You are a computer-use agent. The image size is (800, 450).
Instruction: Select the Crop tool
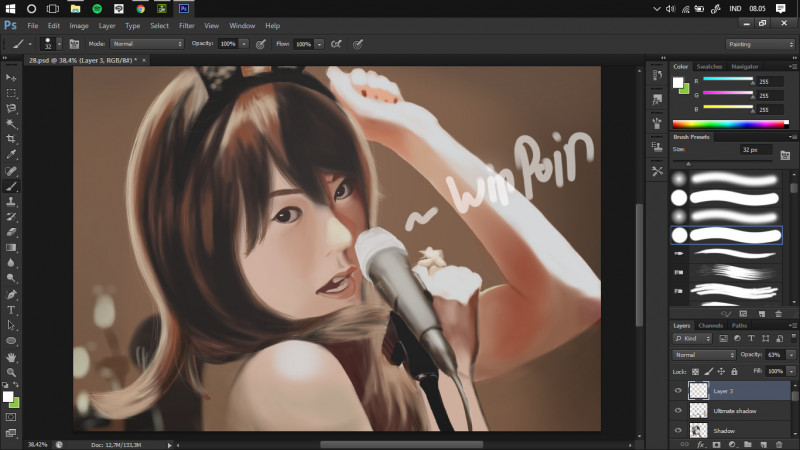11,139
